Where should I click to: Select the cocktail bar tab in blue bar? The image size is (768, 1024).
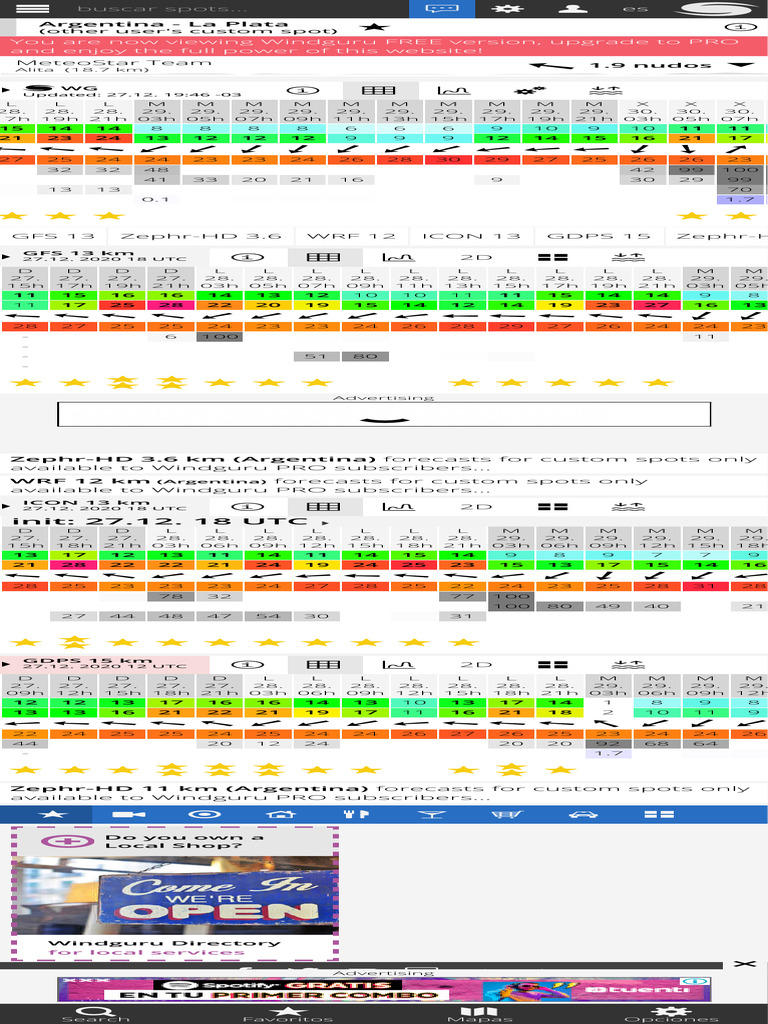[432, 814]
